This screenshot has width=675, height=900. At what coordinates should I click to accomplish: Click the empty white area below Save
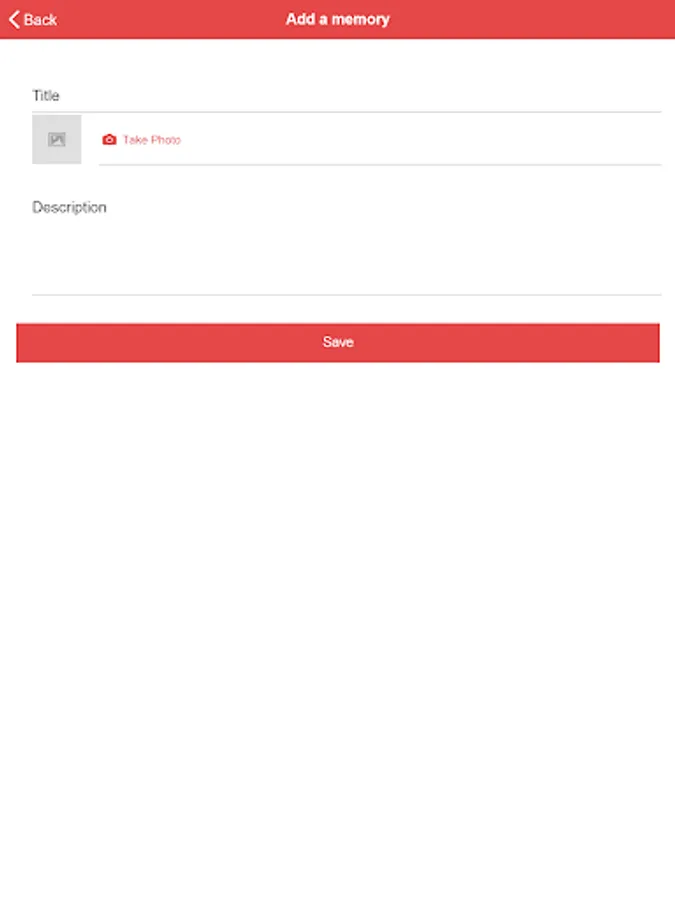(x=338, y=631)
